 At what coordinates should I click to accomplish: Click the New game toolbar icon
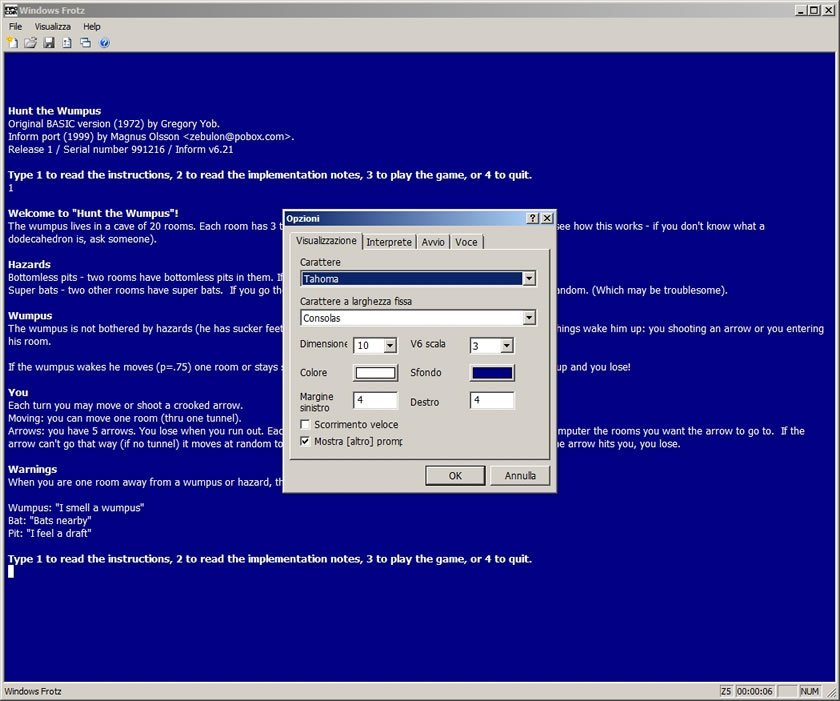(x=12, y=43)
